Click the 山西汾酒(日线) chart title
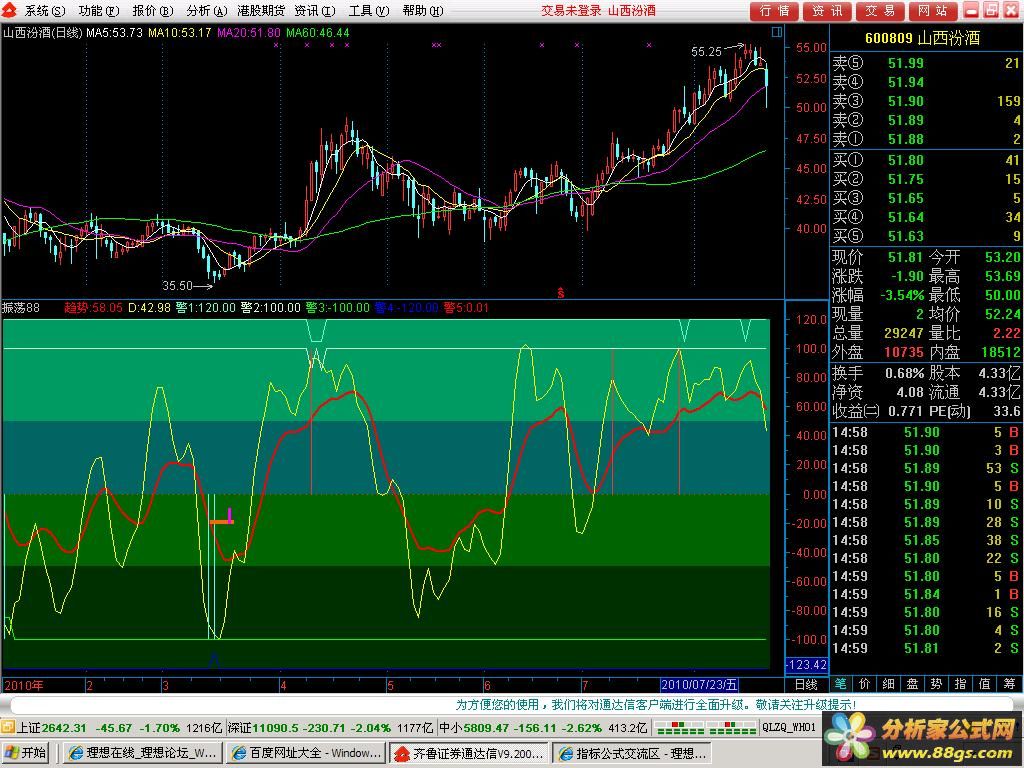Viewport: 1024px width, 768px height. [x=42, y=32]
